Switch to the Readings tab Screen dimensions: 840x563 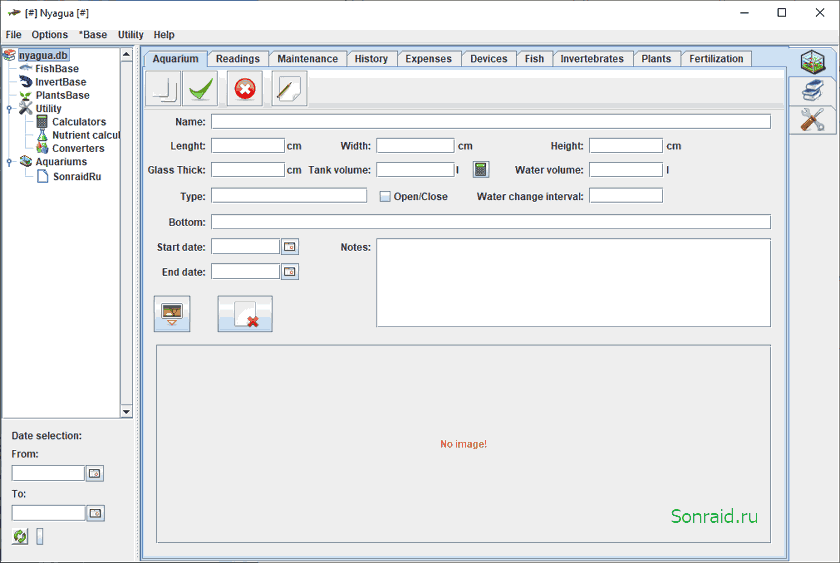[x=238, y=59]
